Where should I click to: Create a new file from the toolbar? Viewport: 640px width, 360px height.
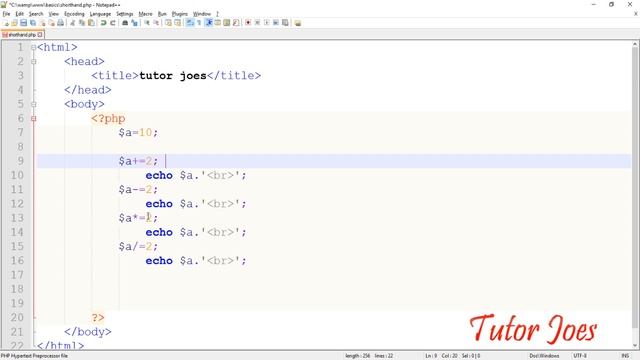[x=6, y=23]
